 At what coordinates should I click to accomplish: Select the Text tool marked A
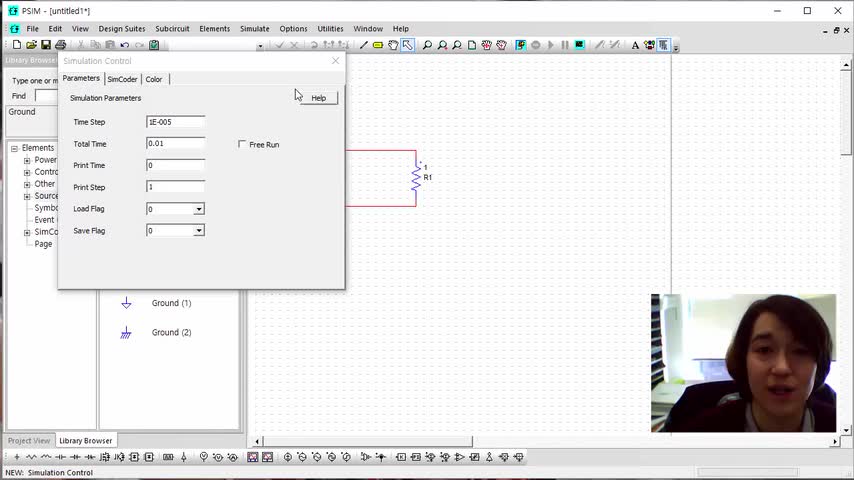pyautogui.click(x=635, y=45)
